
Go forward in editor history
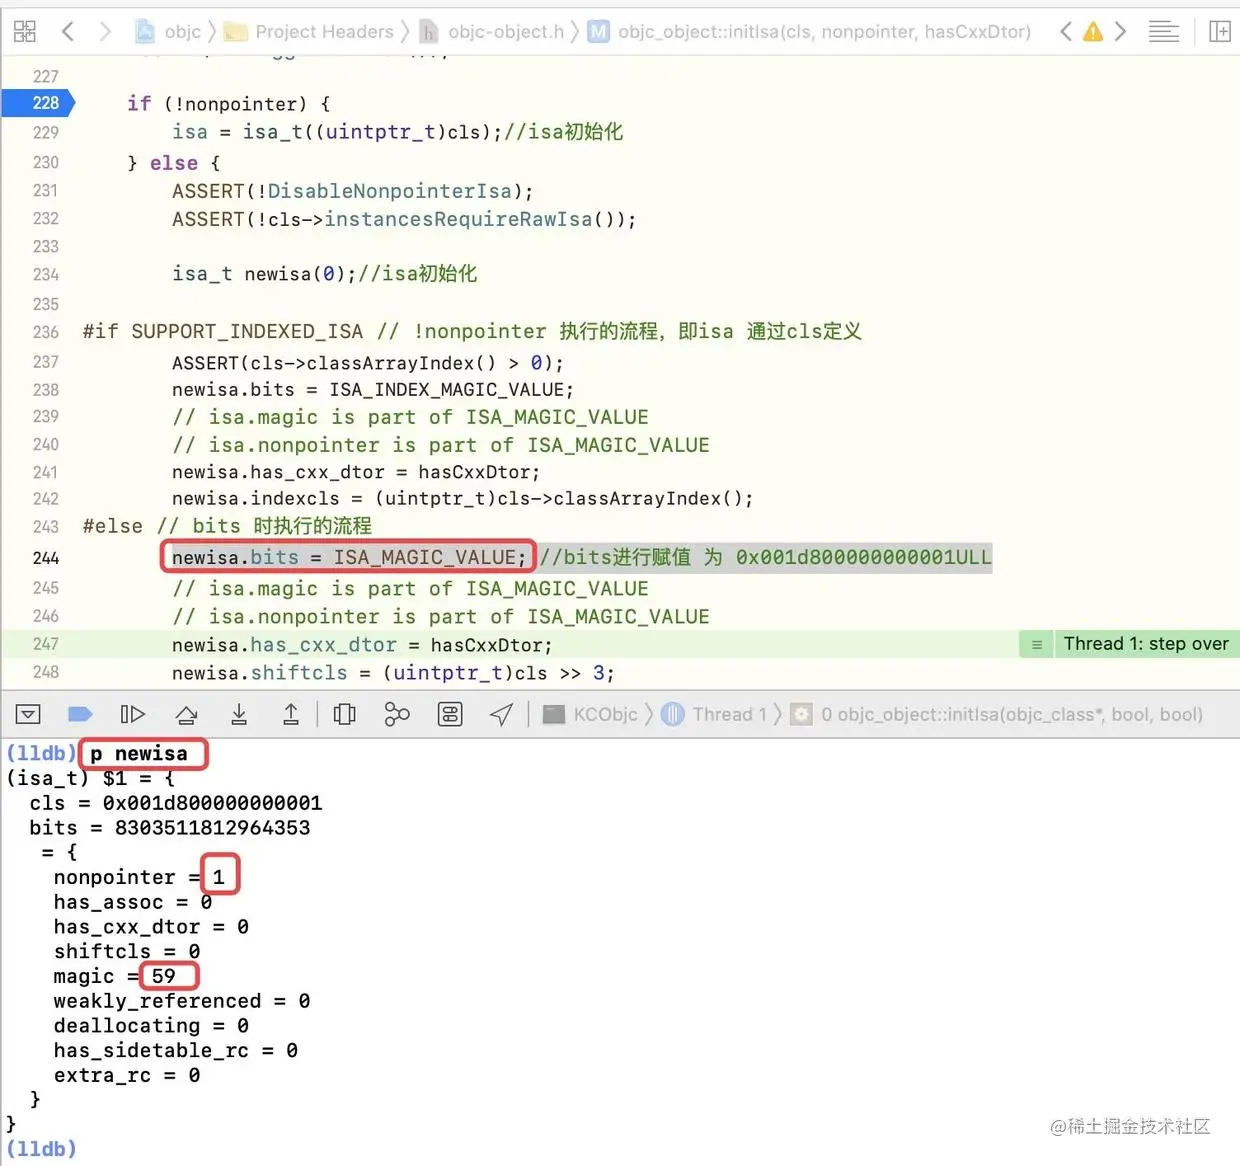105,32
